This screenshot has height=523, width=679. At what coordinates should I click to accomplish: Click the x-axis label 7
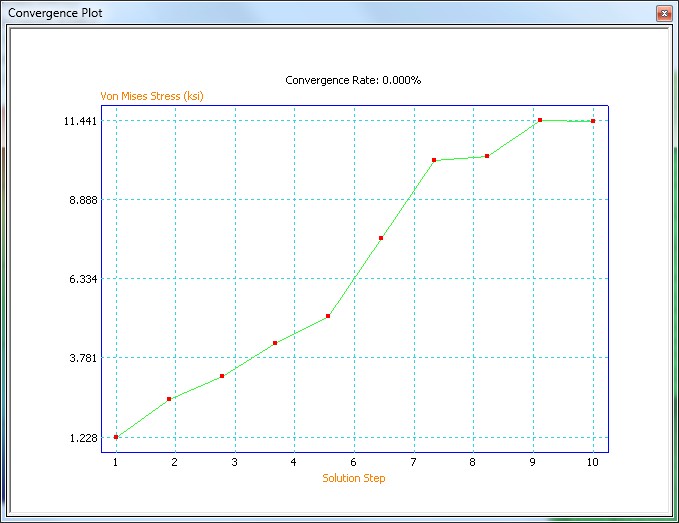[x=413, y=462]
